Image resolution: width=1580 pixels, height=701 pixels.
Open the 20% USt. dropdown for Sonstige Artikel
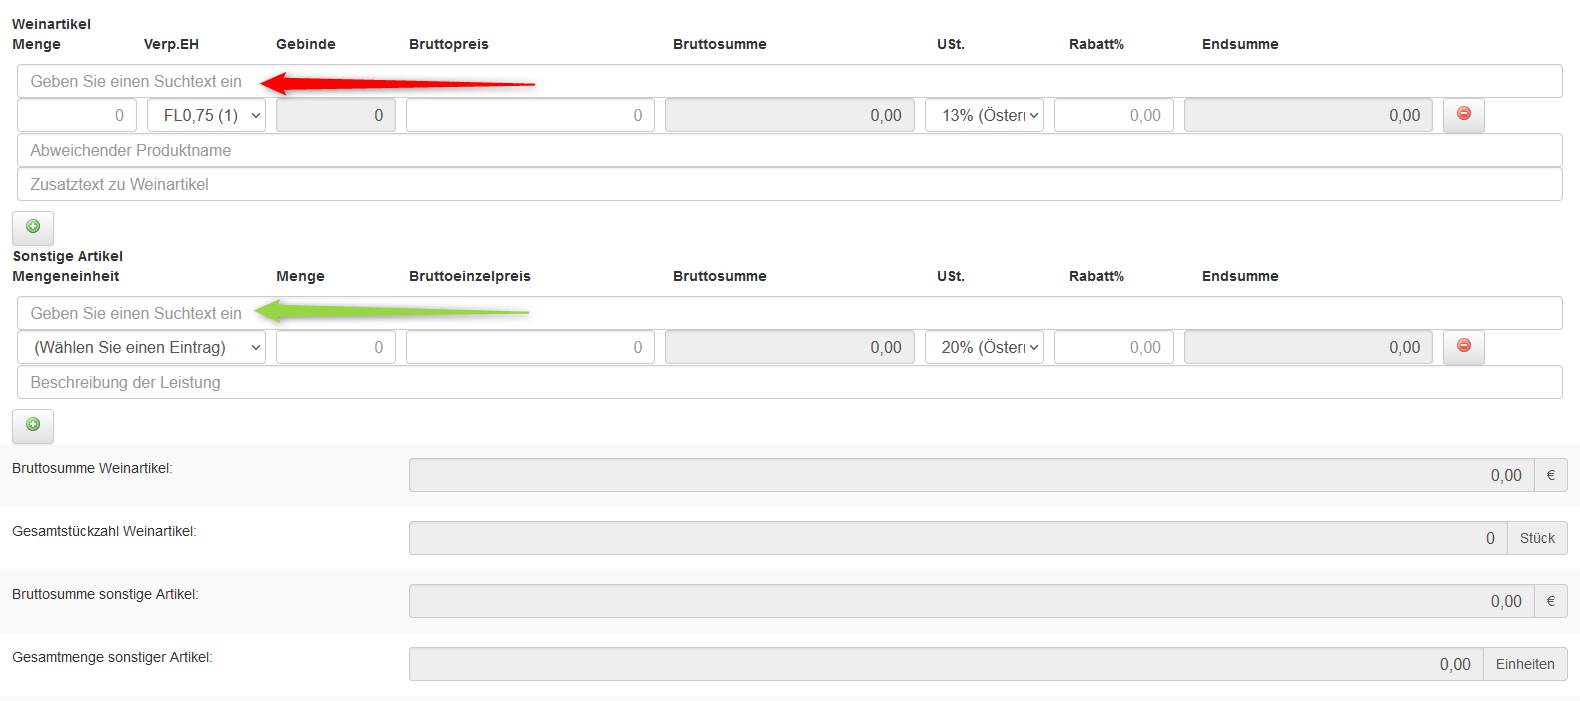[x=984, y=347]
